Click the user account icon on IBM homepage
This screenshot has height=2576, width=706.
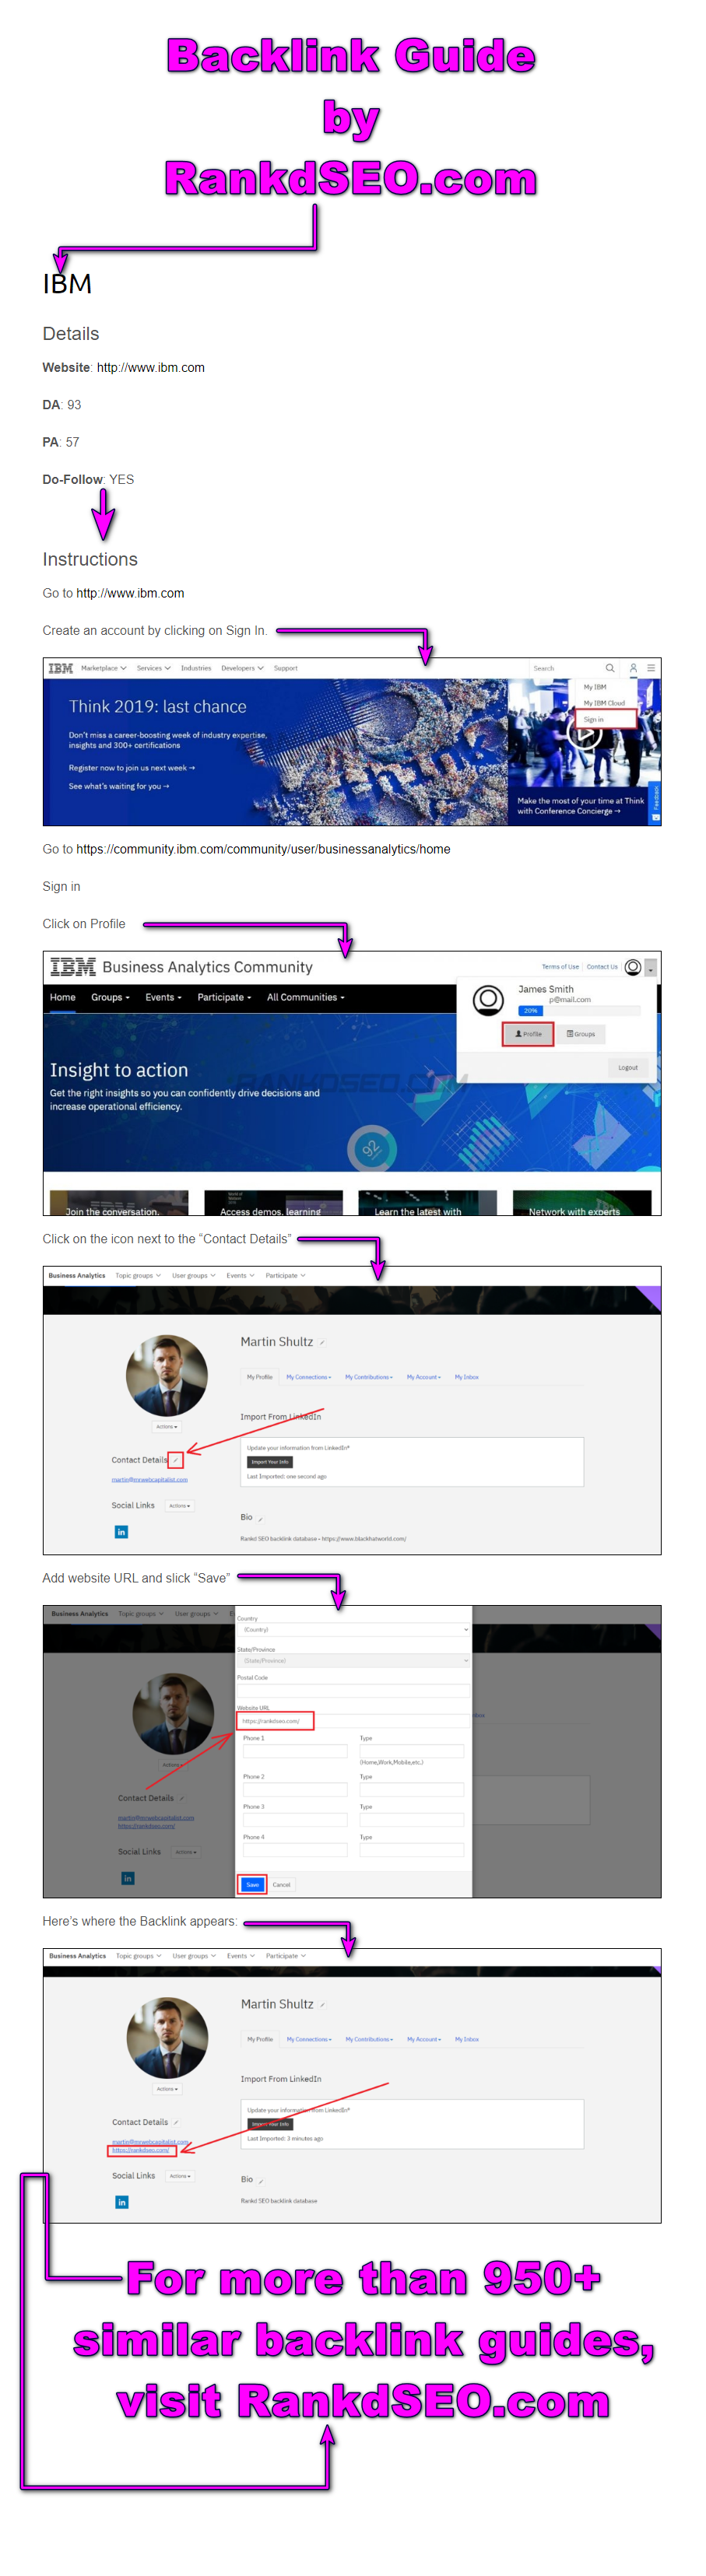(x=633, y=668)
